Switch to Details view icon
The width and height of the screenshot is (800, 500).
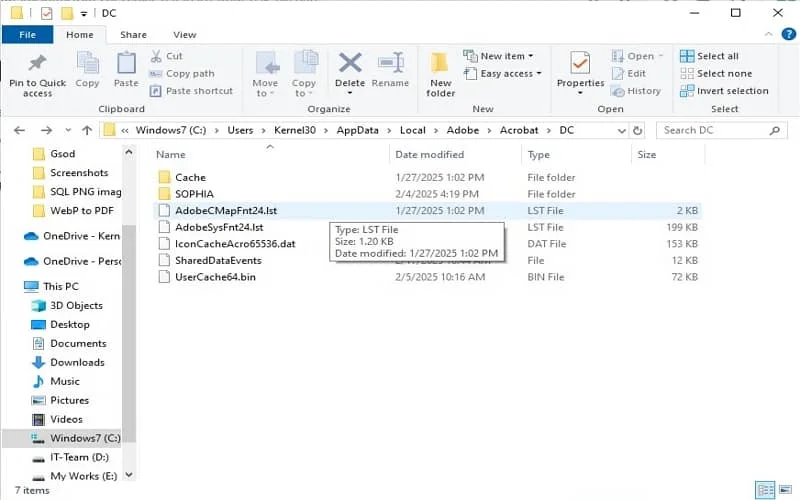click(765, 490)
